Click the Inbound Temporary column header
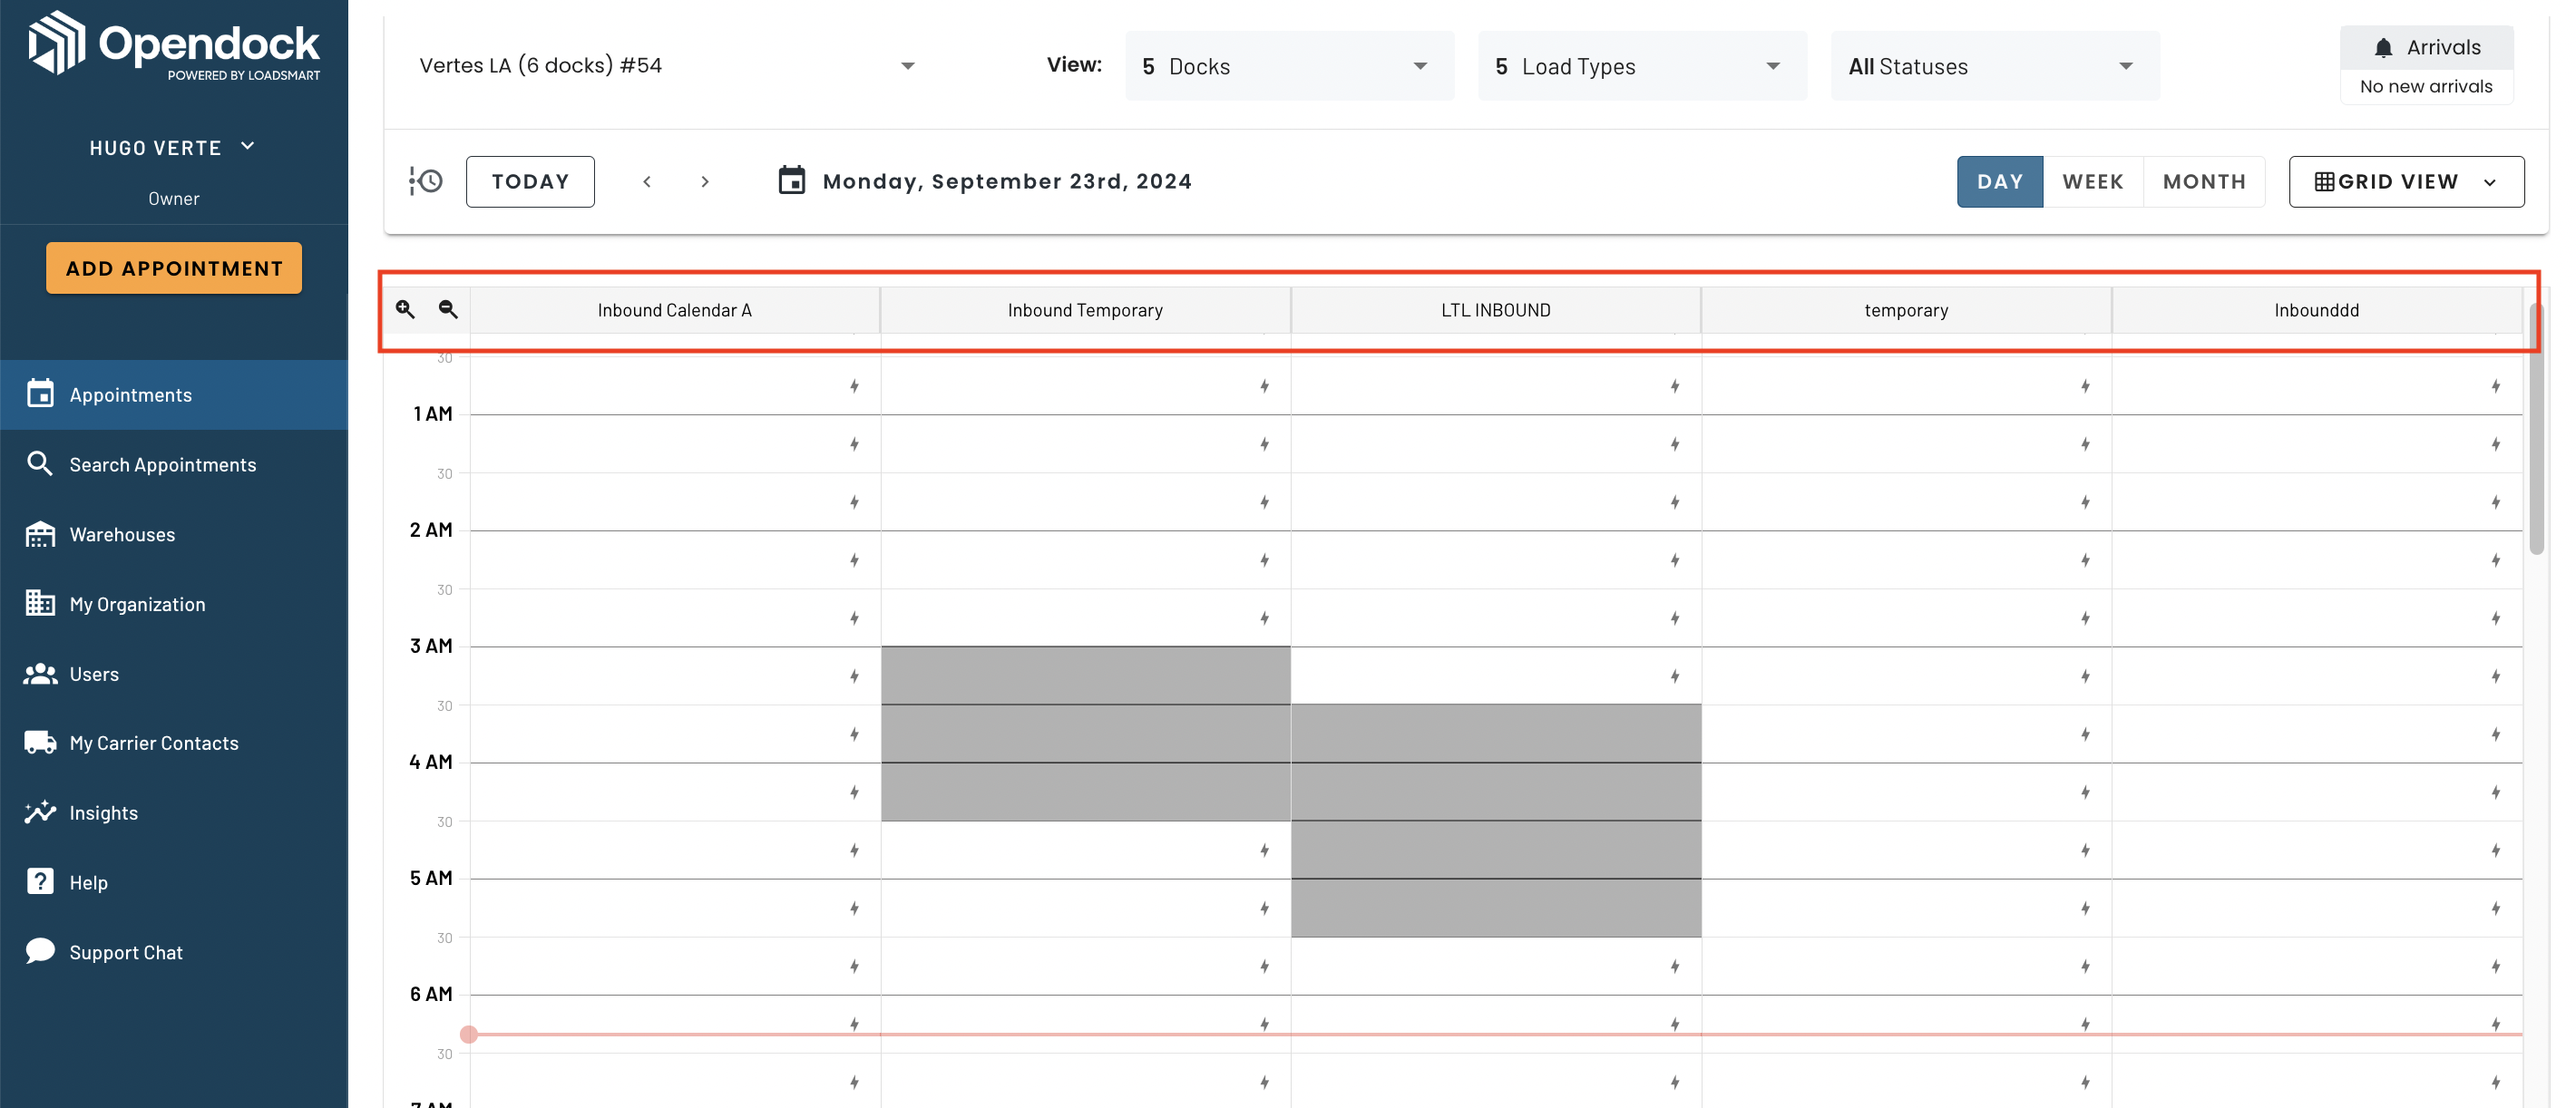The width and height of the screenshot is (2576, 1108). point(1085,310)
